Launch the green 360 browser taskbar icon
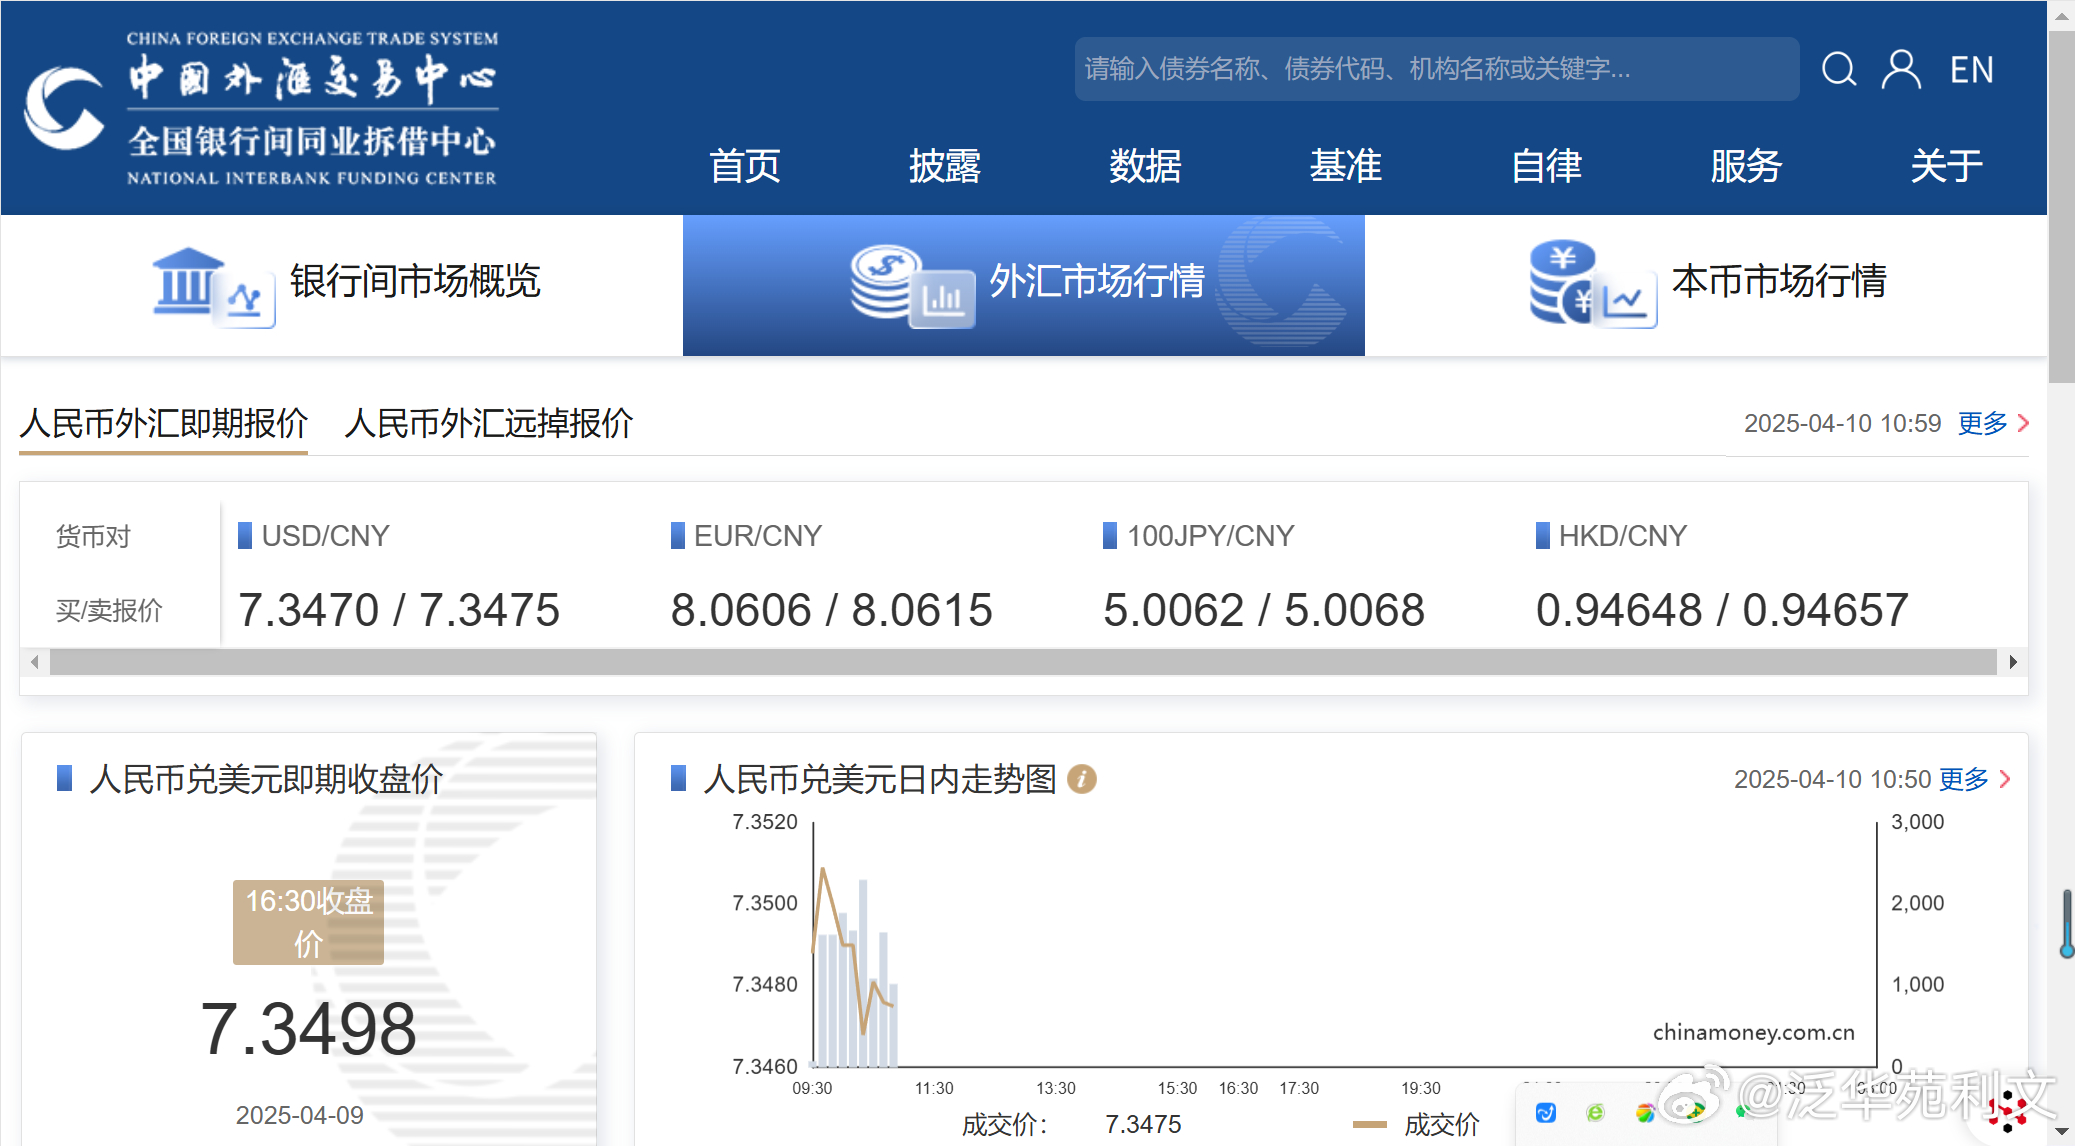This screenshot has height=1146, width=2075. click(1595, 1112)
